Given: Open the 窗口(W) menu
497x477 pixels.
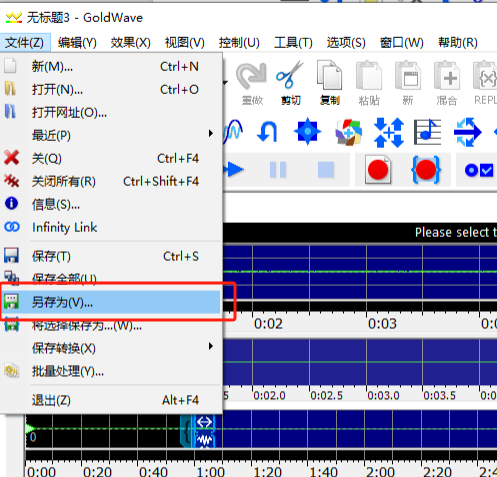Looking at the screenshot, I should click(402, 43).
